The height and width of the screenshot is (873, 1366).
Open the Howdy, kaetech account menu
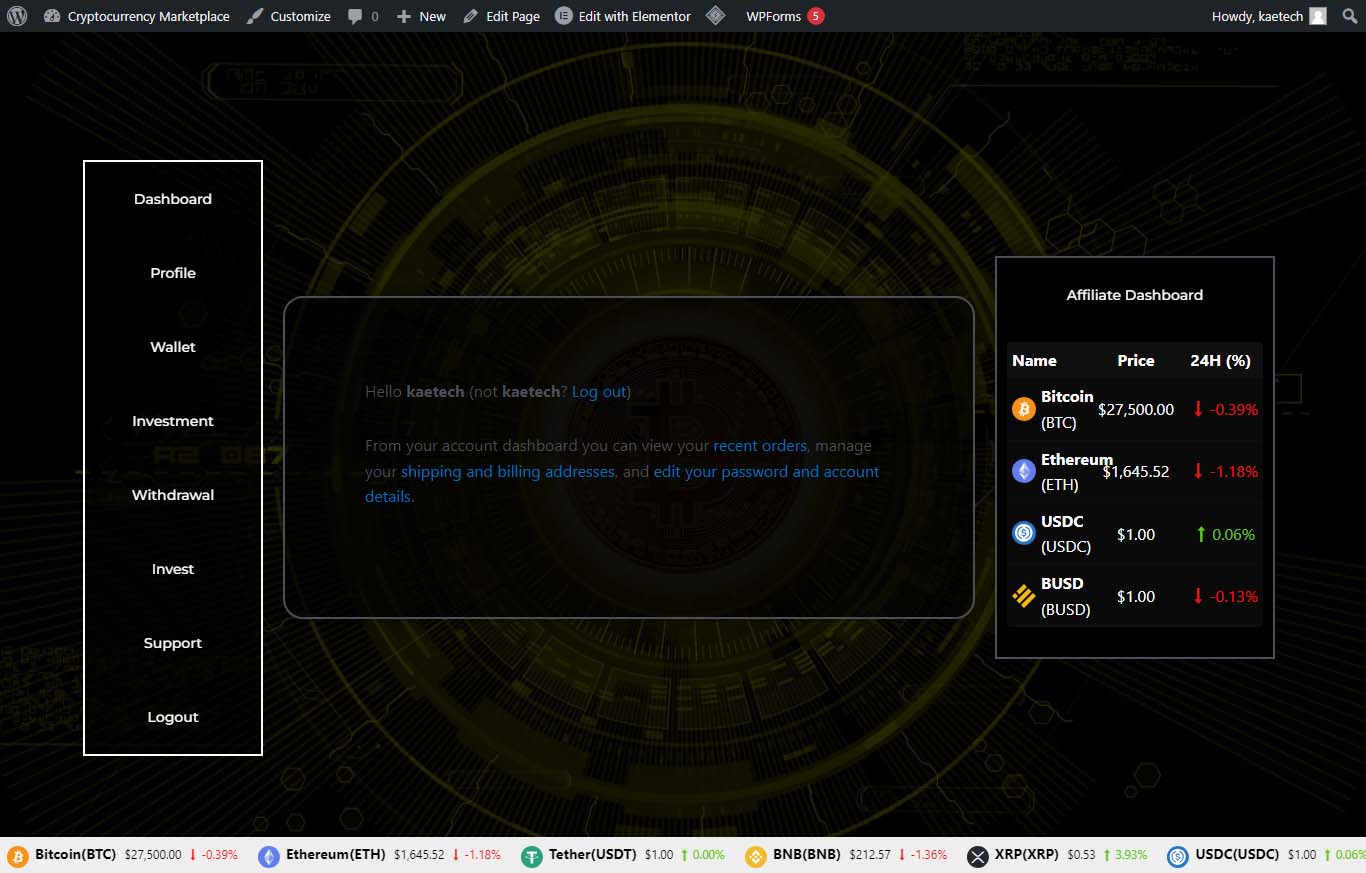point(1269,16)
